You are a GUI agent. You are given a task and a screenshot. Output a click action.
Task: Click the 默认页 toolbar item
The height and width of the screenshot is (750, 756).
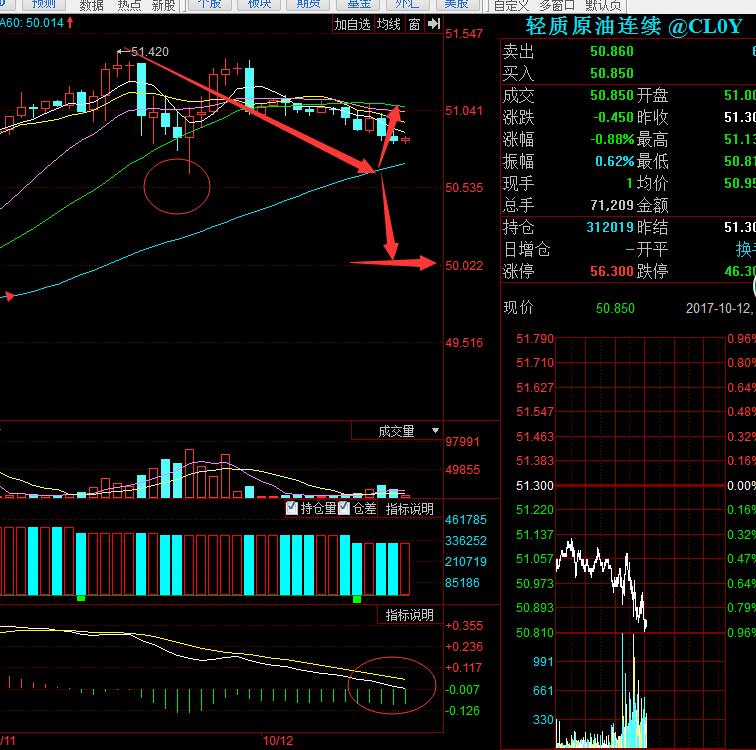coord(603,6)
